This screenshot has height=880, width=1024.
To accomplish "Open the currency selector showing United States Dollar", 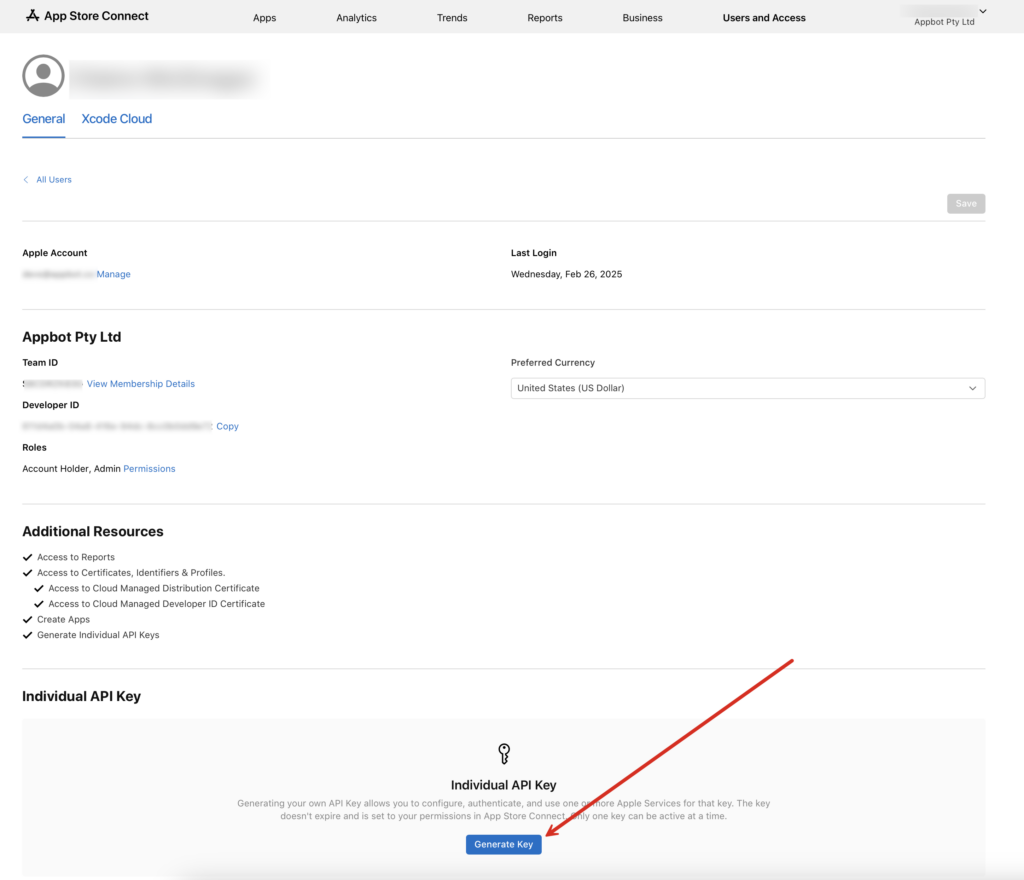I will point(747,388).
